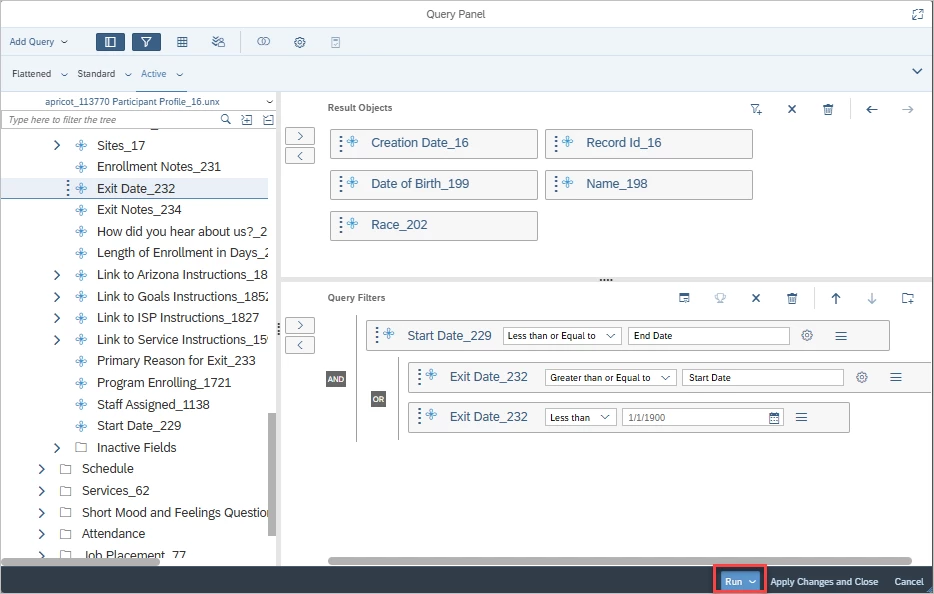Remove object from Query Filters arrow
The height and width of the screenshot is (594, 934).
tap(300, 345)
